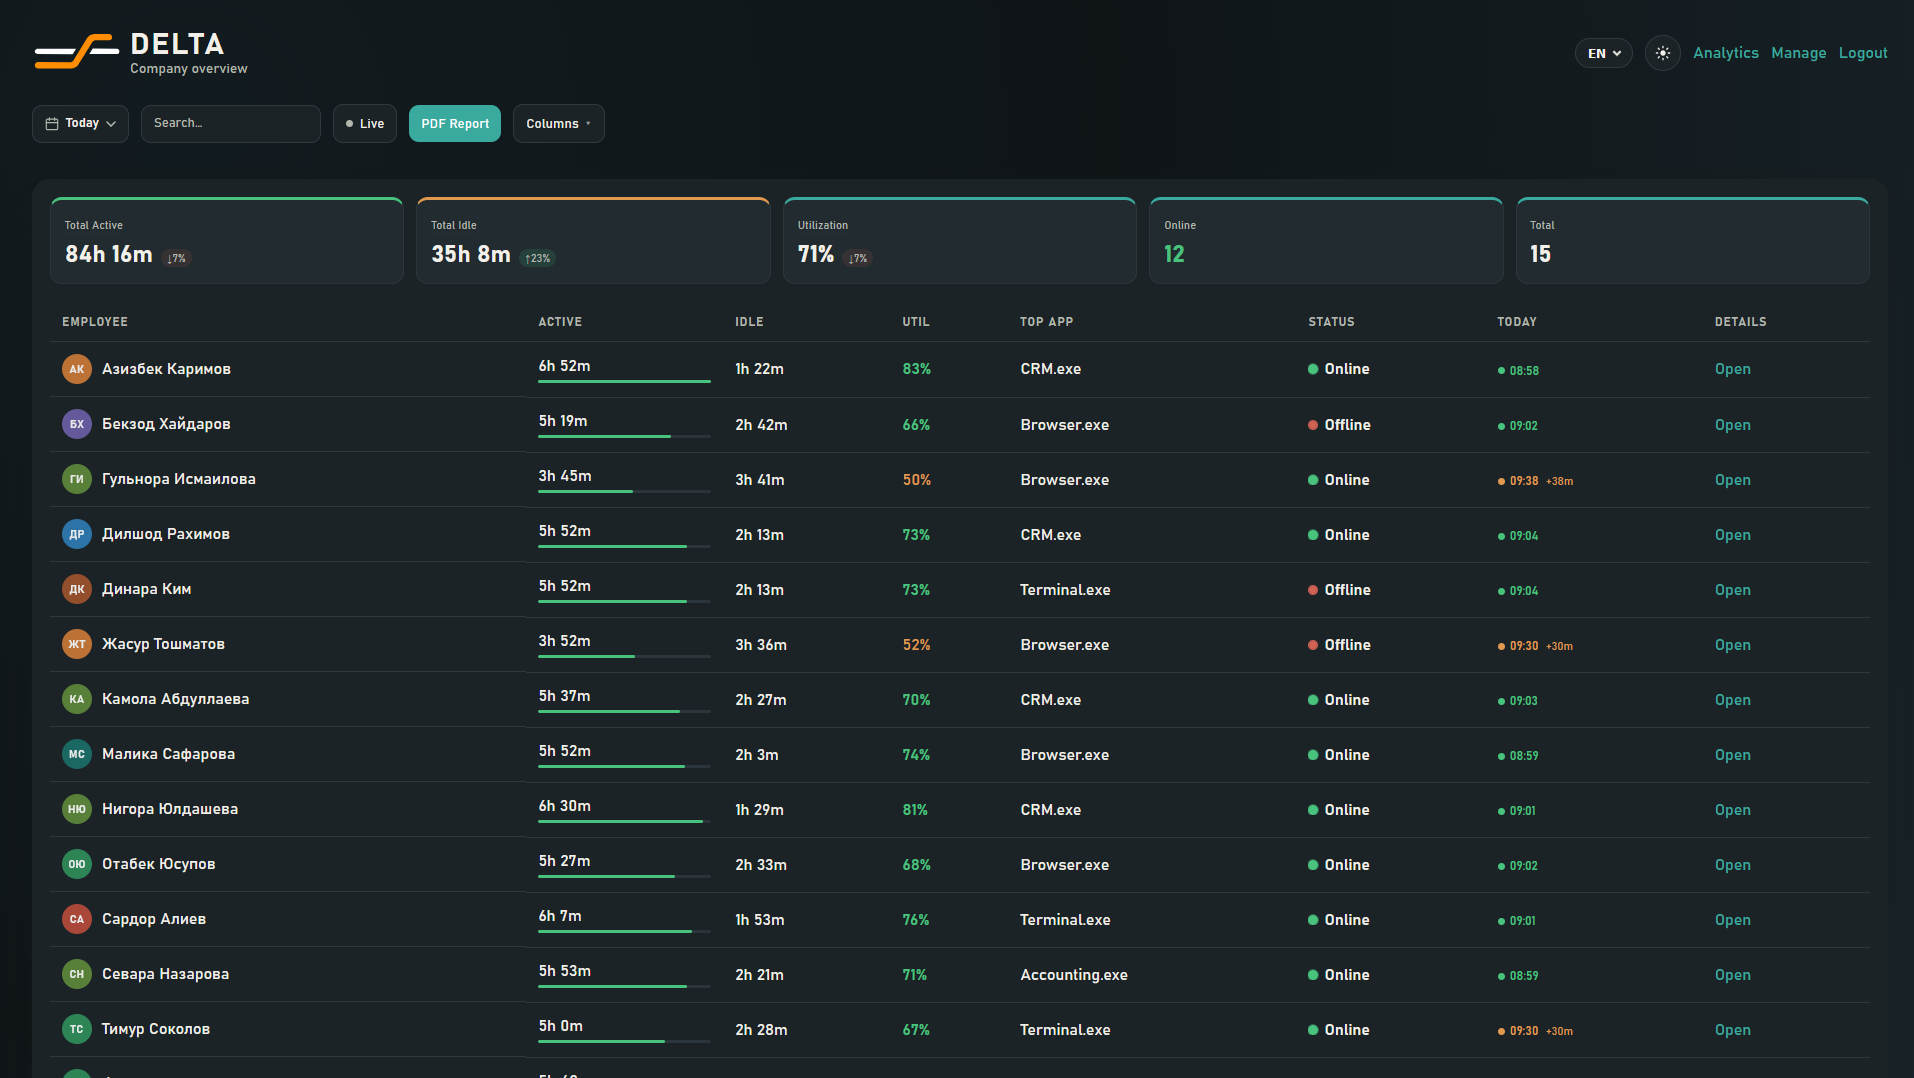1914x1078 pixels.
Task: Click the АК avatar for Азизбек Каримов
Action: click(77, 369)
